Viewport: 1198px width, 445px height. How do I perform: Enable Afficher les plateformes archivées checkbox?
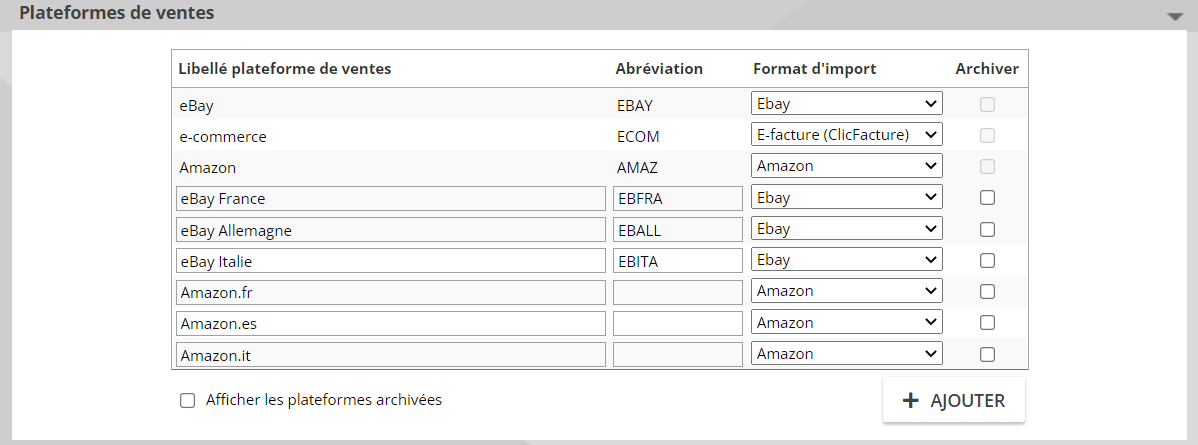pos(187,401)
